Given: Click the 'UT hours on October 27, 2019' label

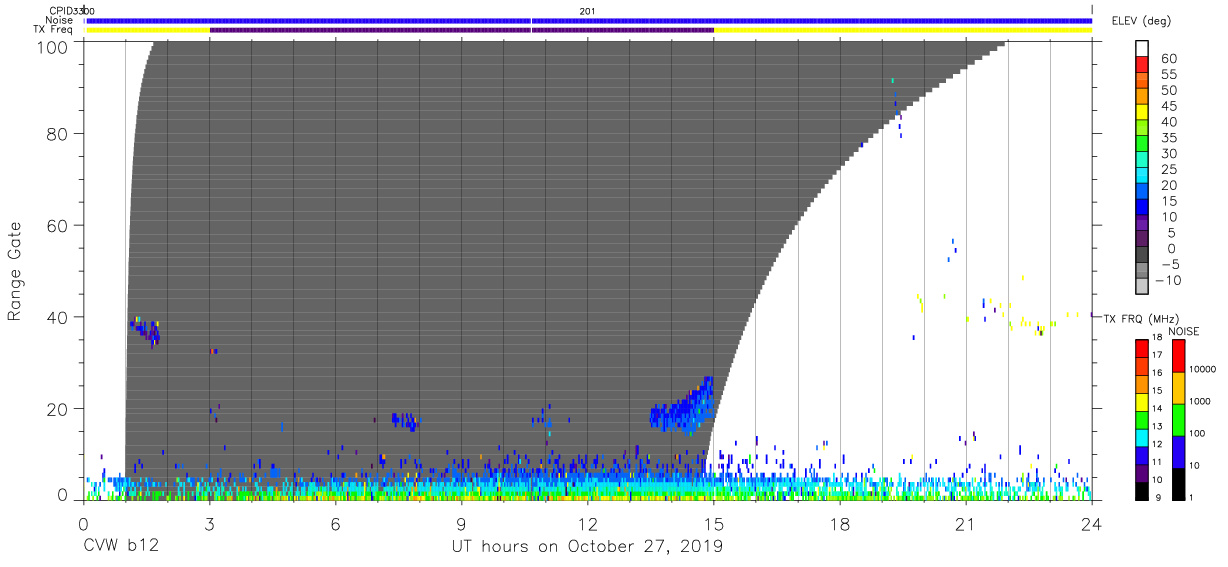Looking at the screenshot, I should tap(587, 547).
